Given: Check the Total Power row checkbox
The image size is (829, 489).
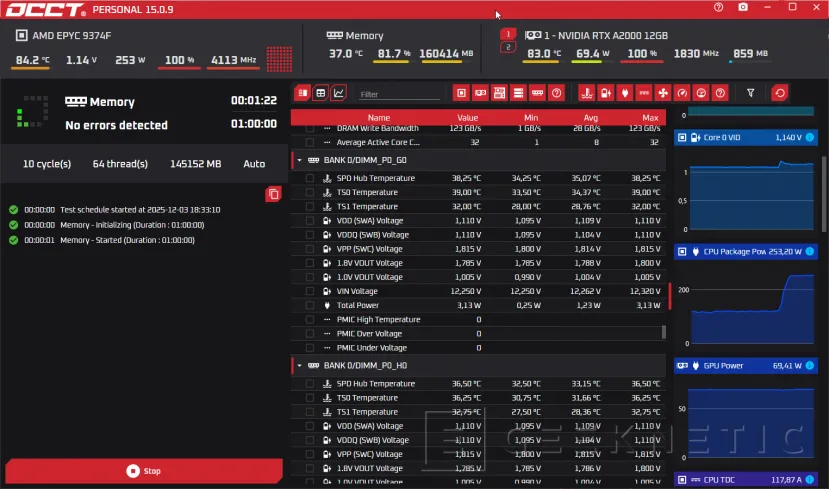Looking at the screenshot, I should [310, 305].
